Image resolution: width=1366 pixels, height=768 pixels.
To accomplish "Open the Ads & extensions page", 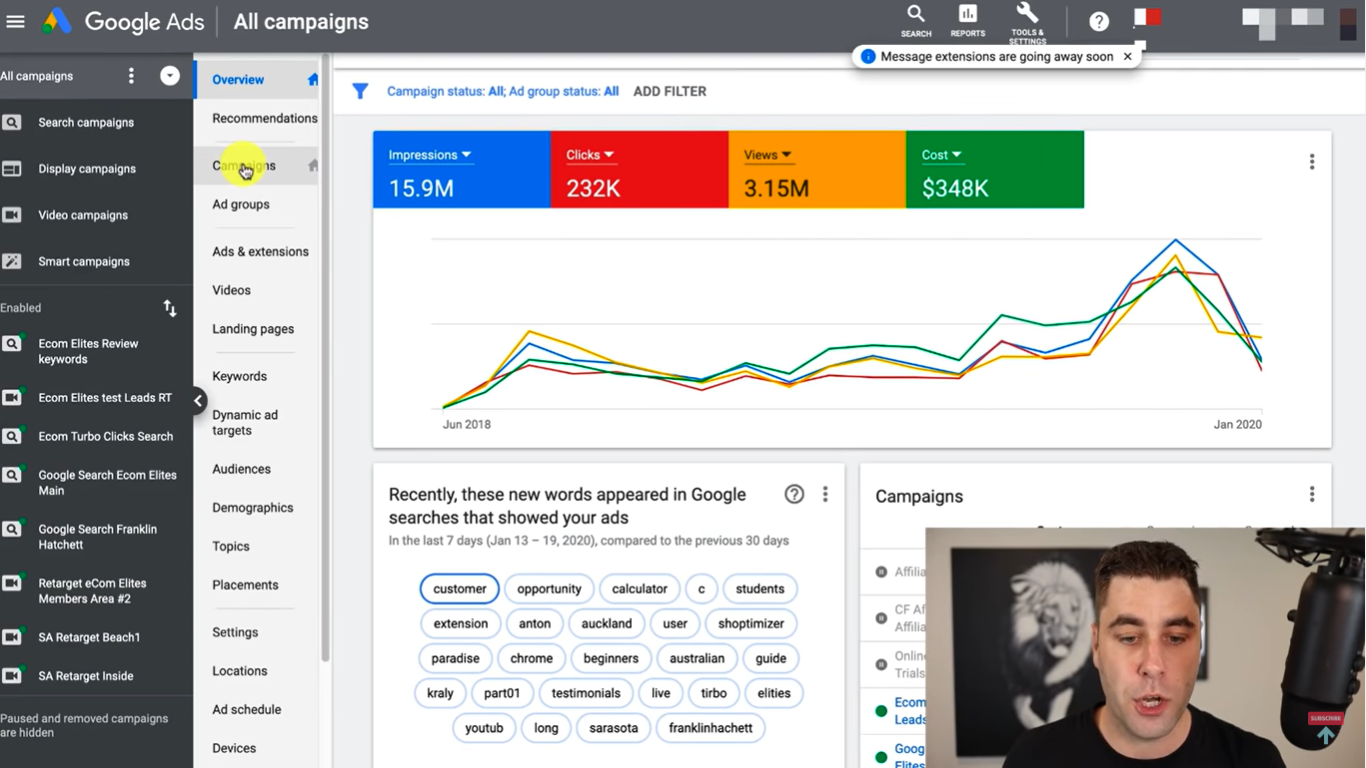I will (x=260, y=252).
